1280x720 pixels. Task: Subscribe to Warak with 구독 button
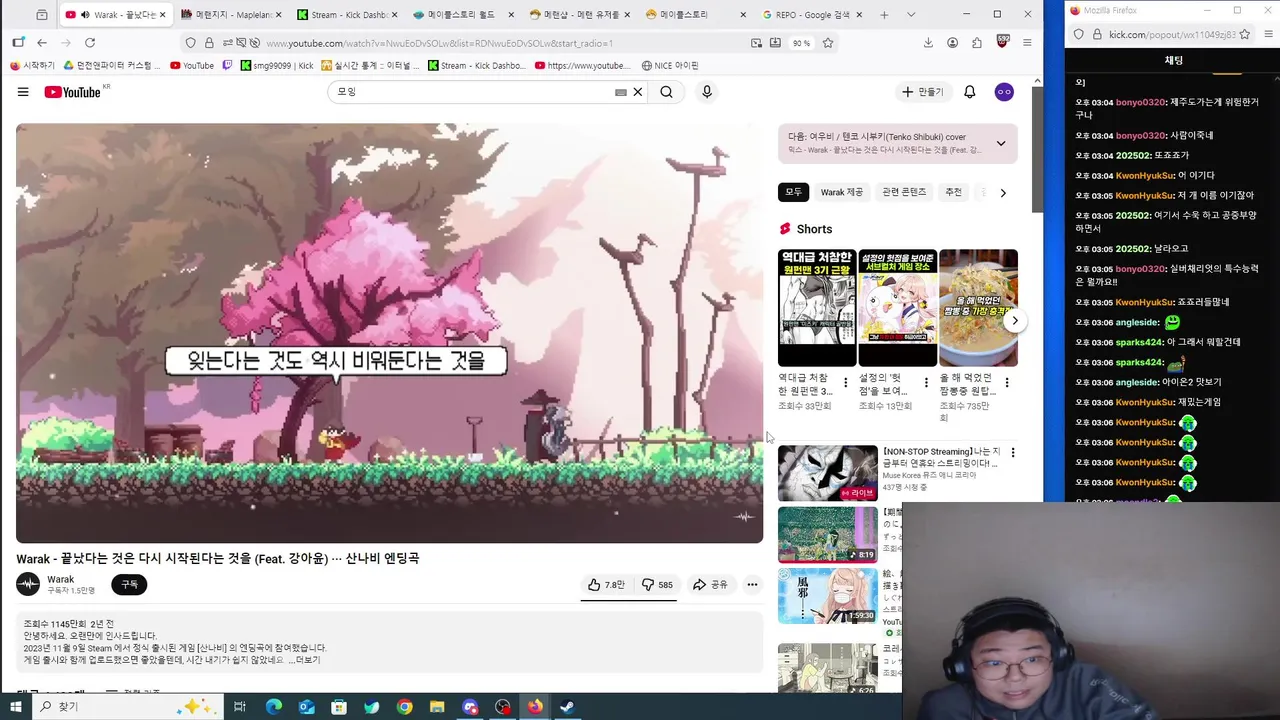[129, 584]
